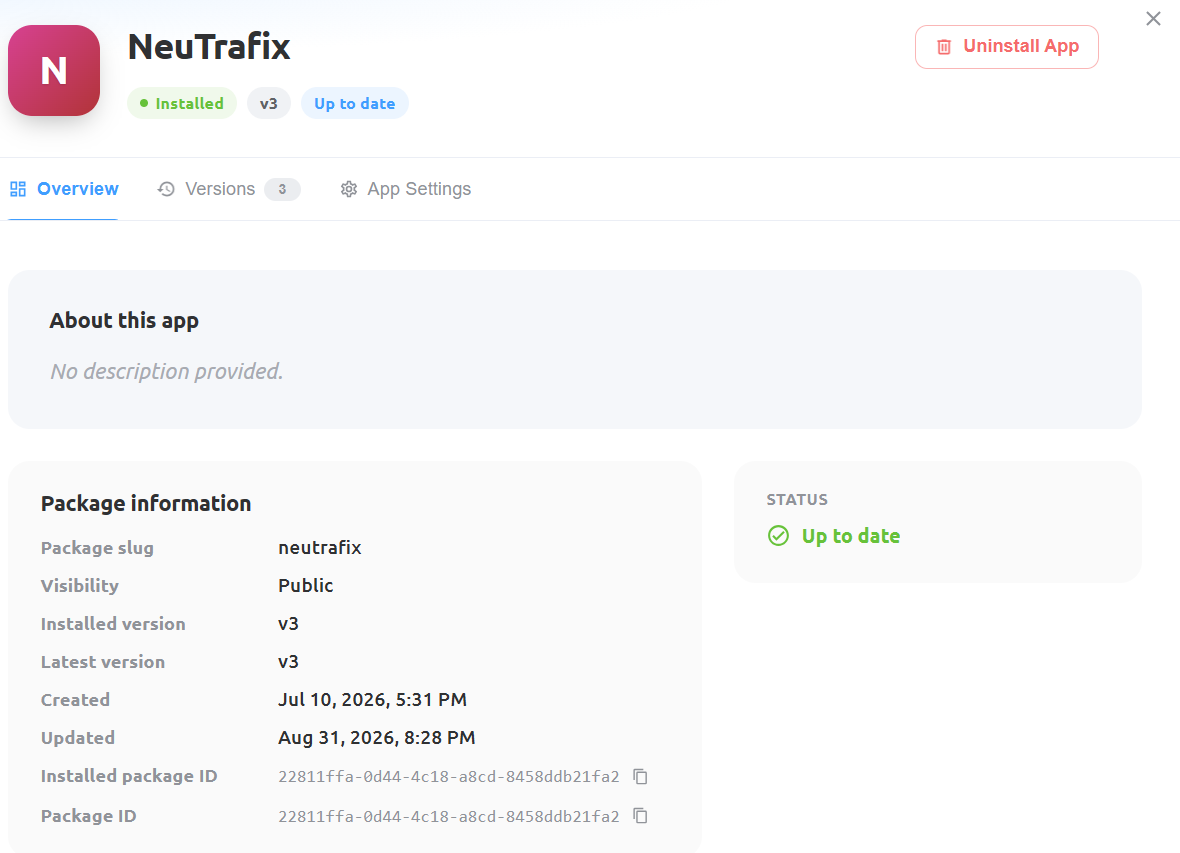Copy the Package ID value
The width and height of the screenshot is (1180, 853).
640,815
